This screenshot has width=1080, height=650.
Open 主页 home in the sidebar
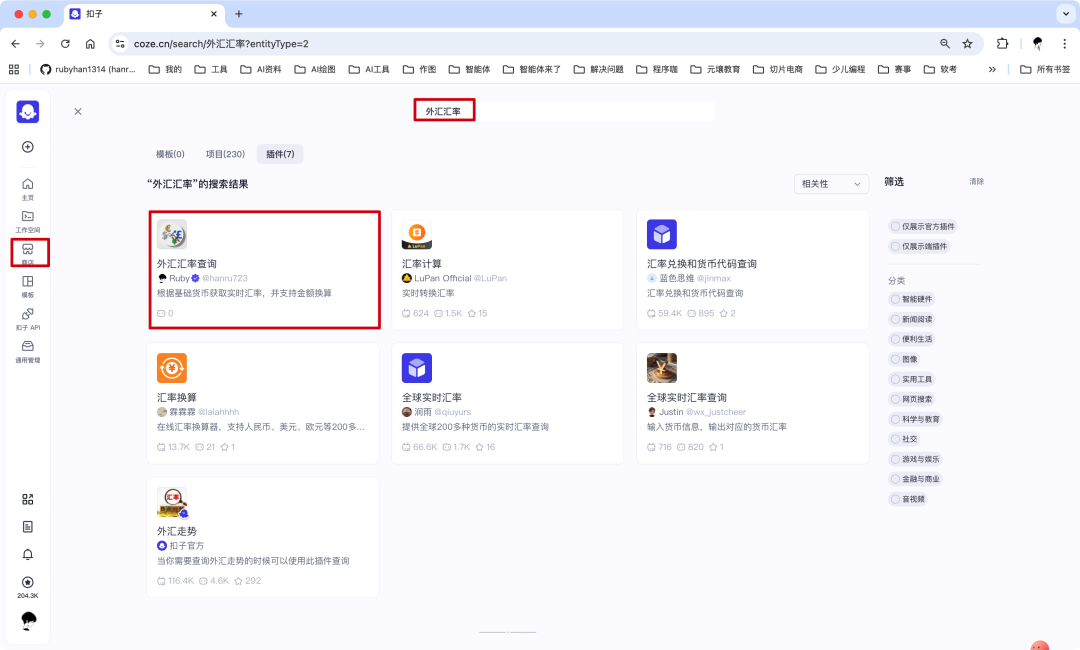pyautogui.click(x=28, y=188)
